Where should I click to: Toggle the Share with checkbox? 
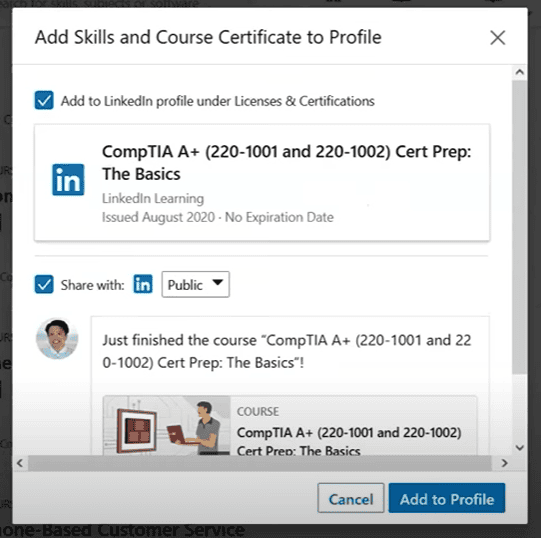(x=44, y=284)
